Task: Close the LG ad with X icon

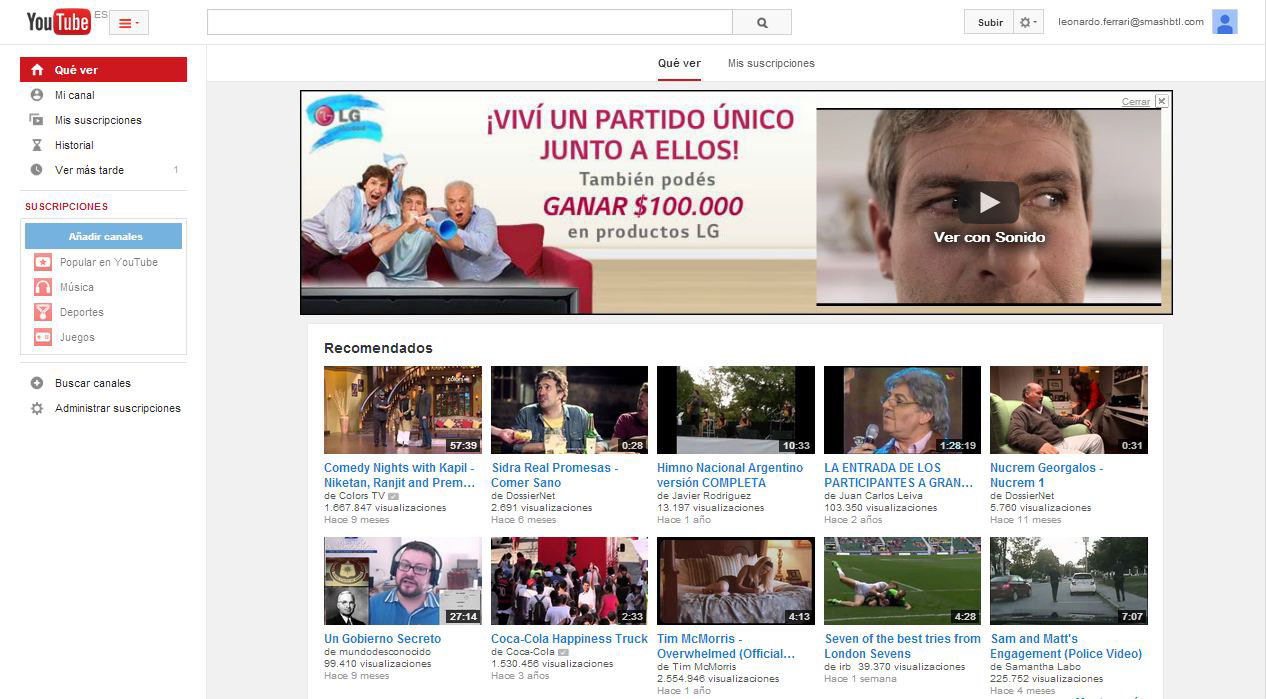Action: coord(1161,101)
